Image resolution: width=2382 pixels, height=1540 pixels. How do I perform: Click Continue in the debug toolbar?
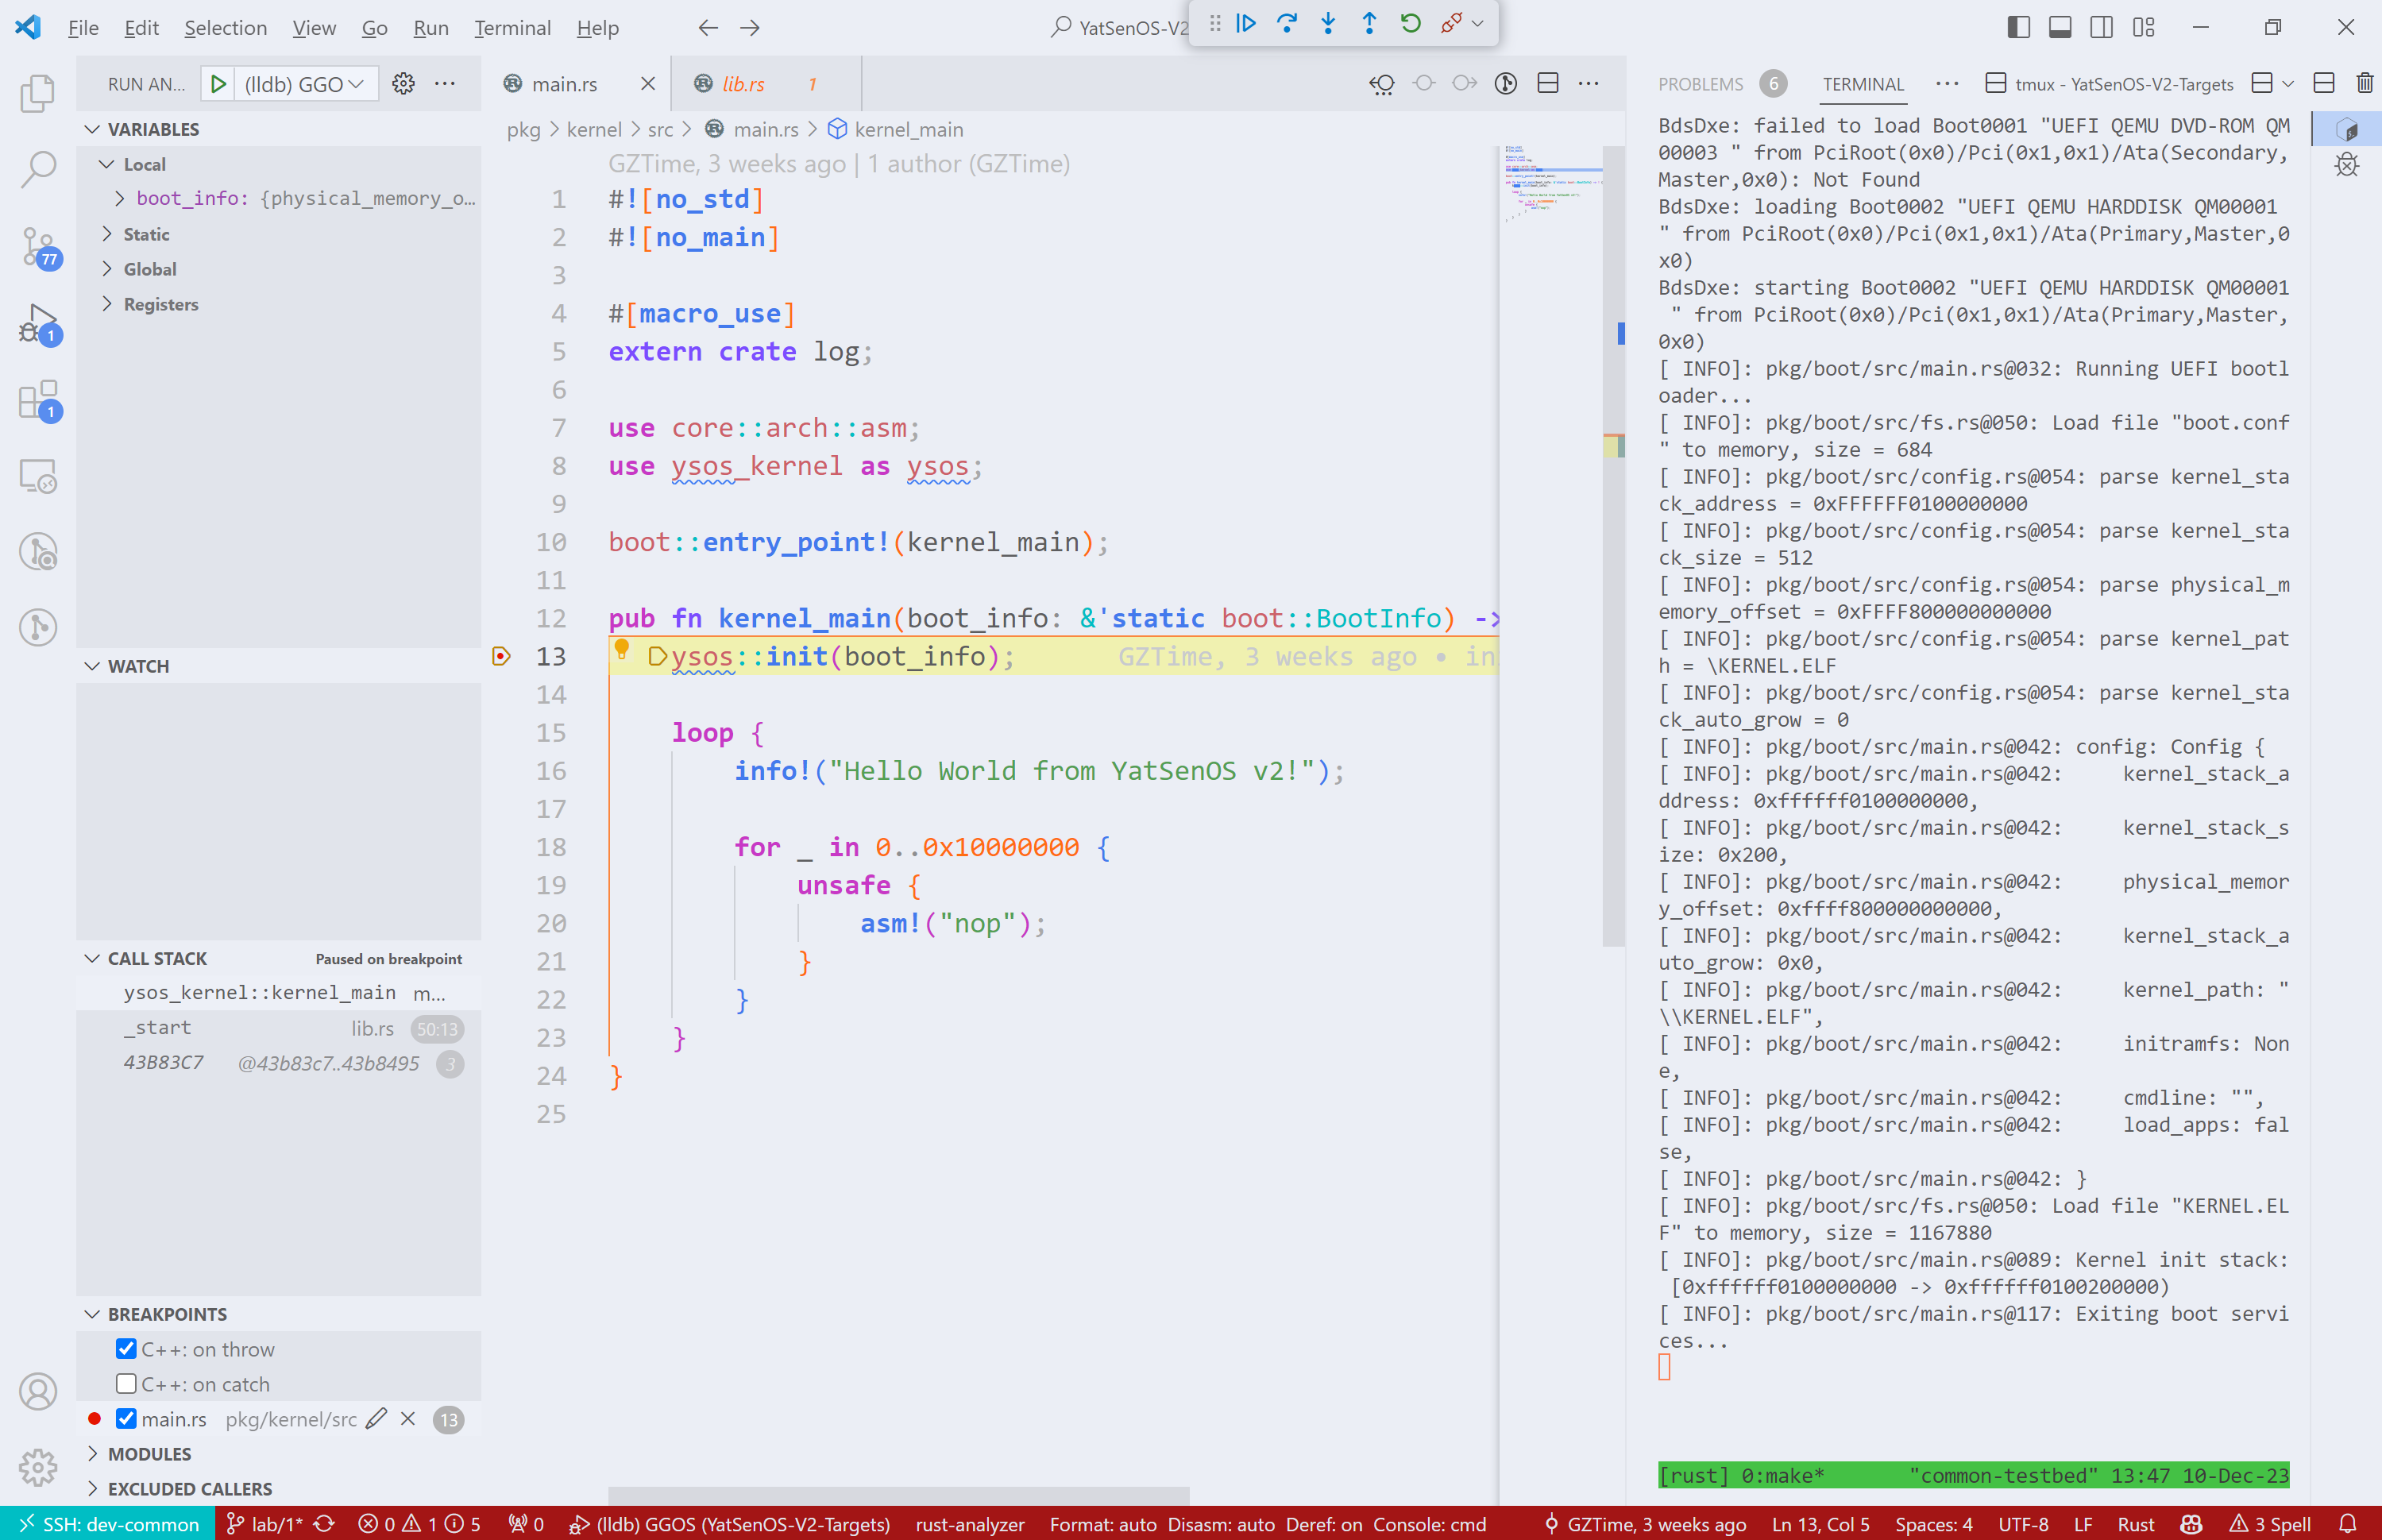point(1246,23)
